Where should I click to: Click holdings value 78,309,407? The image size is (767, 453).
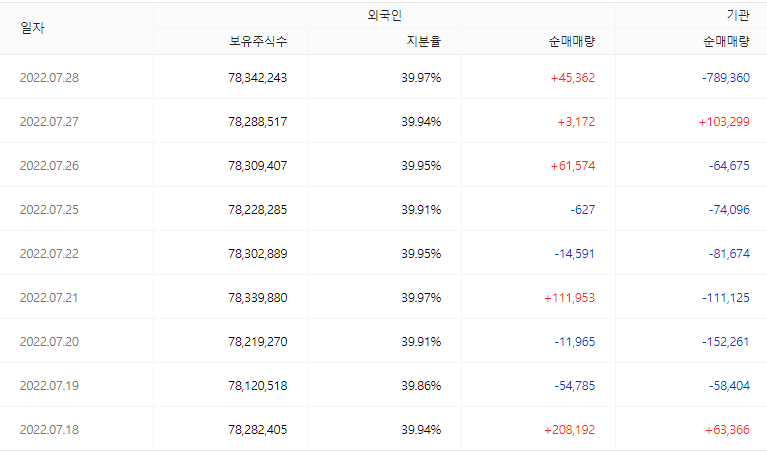pyautogui.click(x=258, y=166)
